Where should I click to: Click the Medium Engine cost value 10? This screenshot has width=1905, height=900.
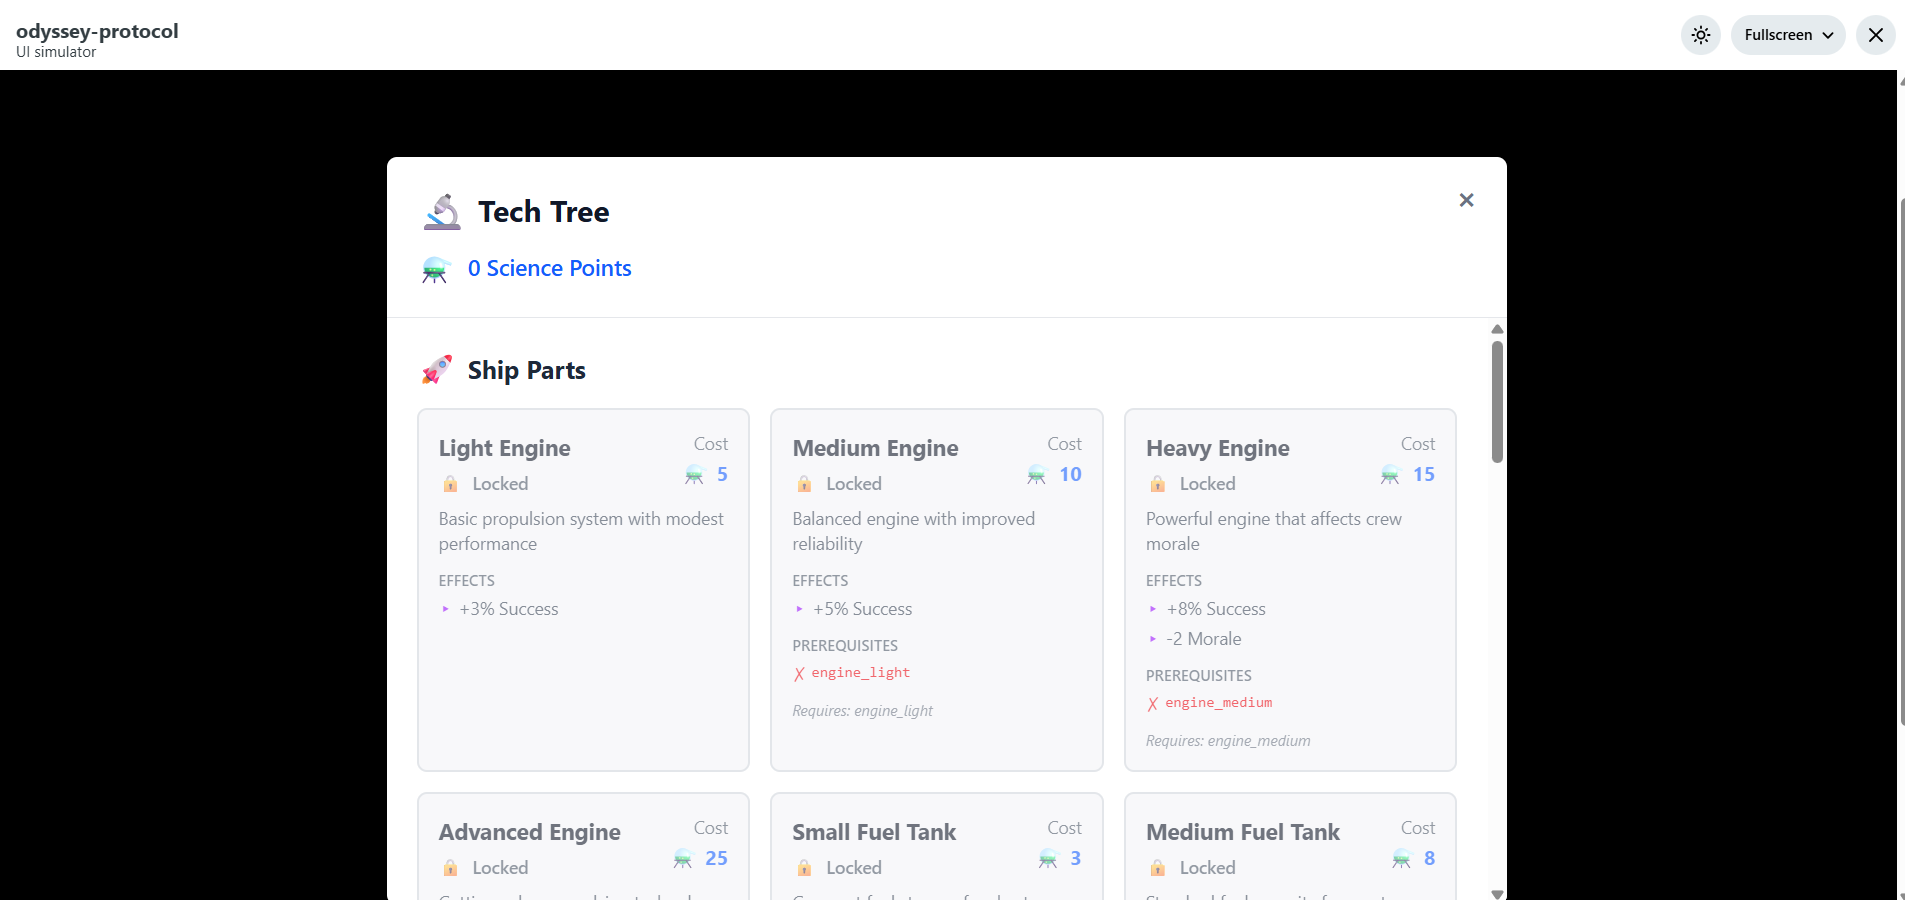pyautogui.click(x=1070, y=474)
